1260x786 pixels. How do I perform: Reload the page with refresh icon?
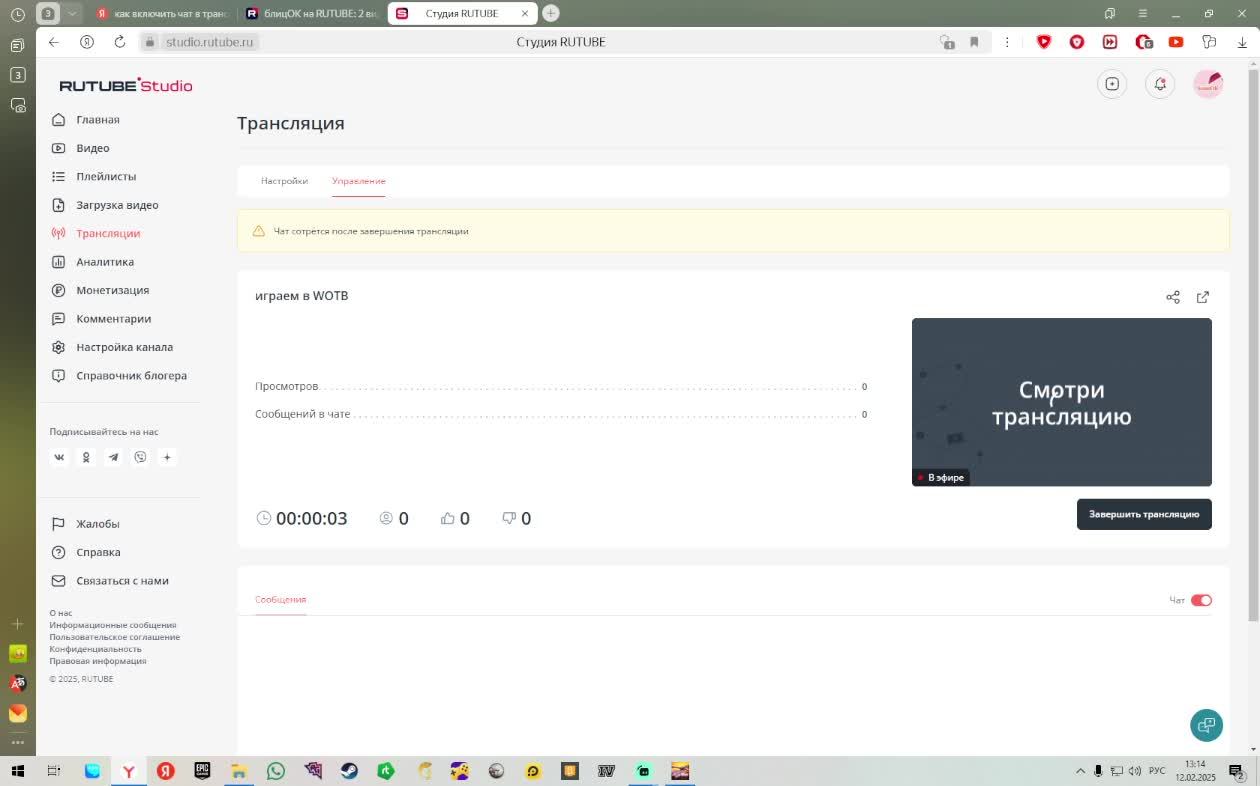[x=120, y=42]
